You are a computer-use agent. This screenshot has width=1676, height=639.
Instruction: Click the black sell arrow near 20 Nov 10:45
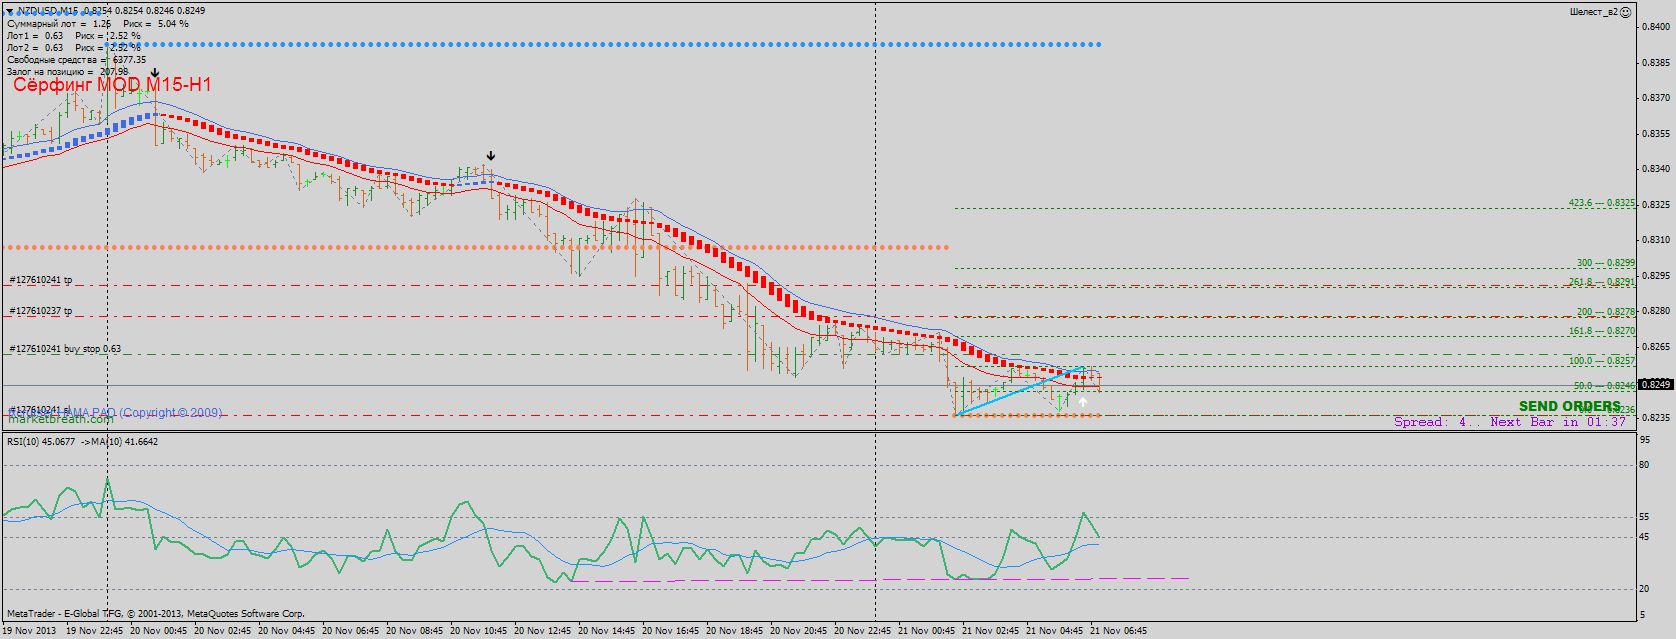click(490, 156)
